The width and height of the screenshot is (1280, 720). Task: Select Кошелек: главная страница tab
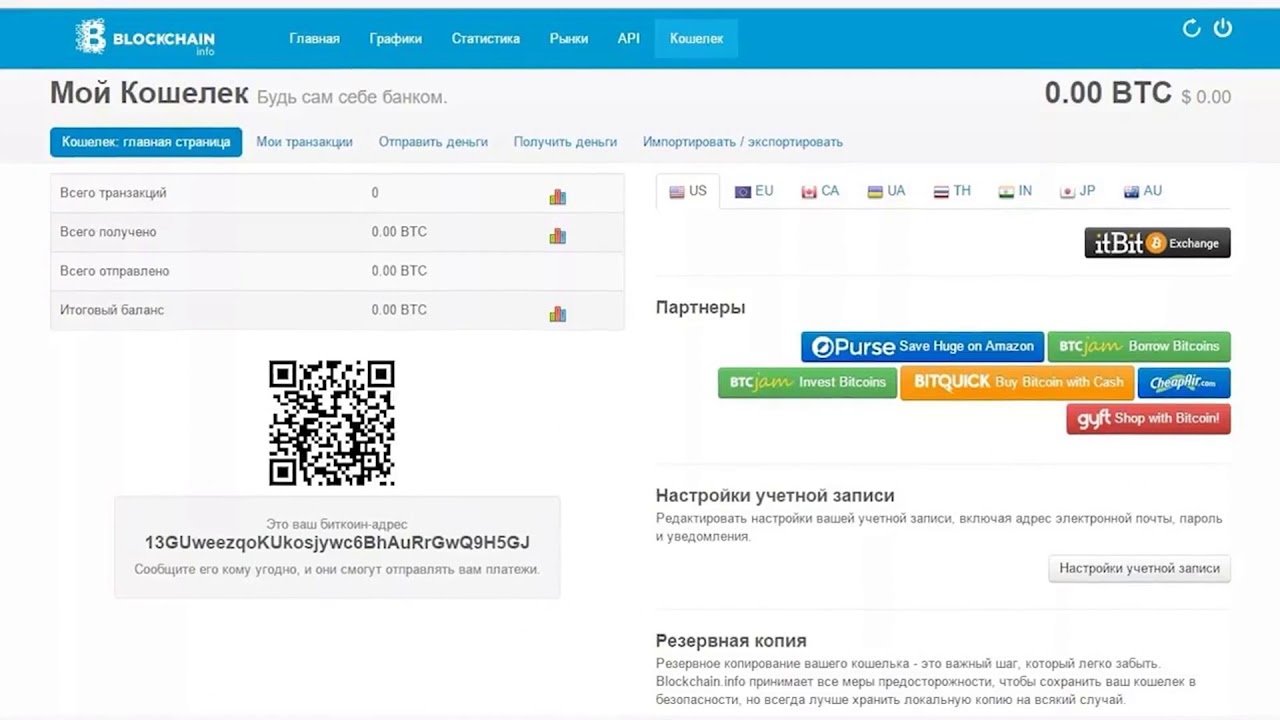[x=146, y=142]
